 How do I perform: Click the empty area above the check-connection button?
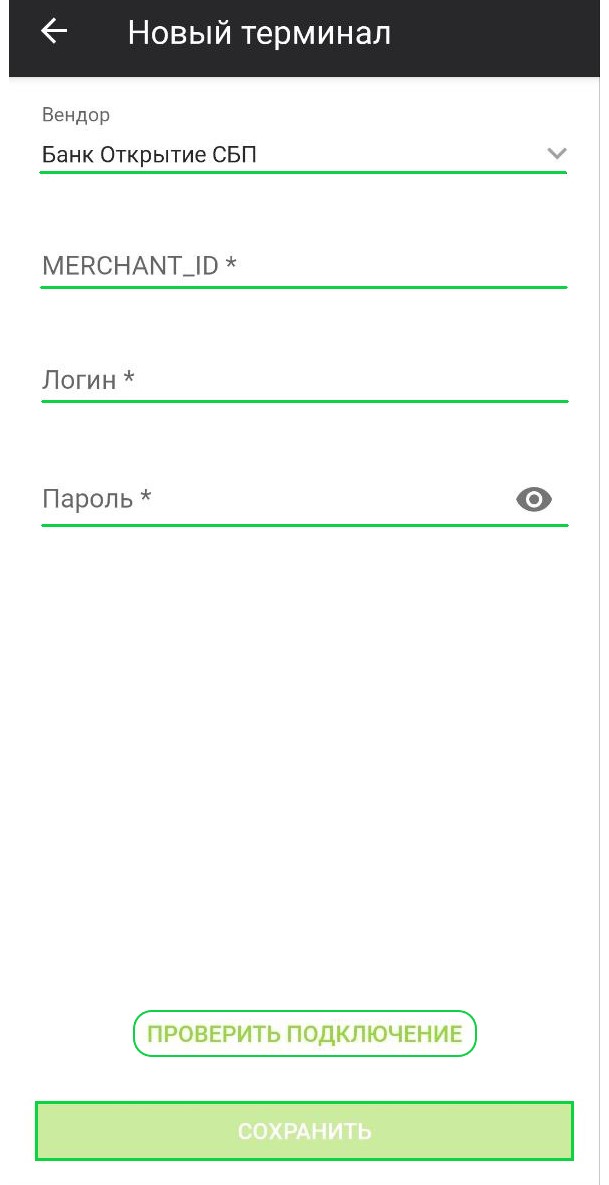(304, 763)
